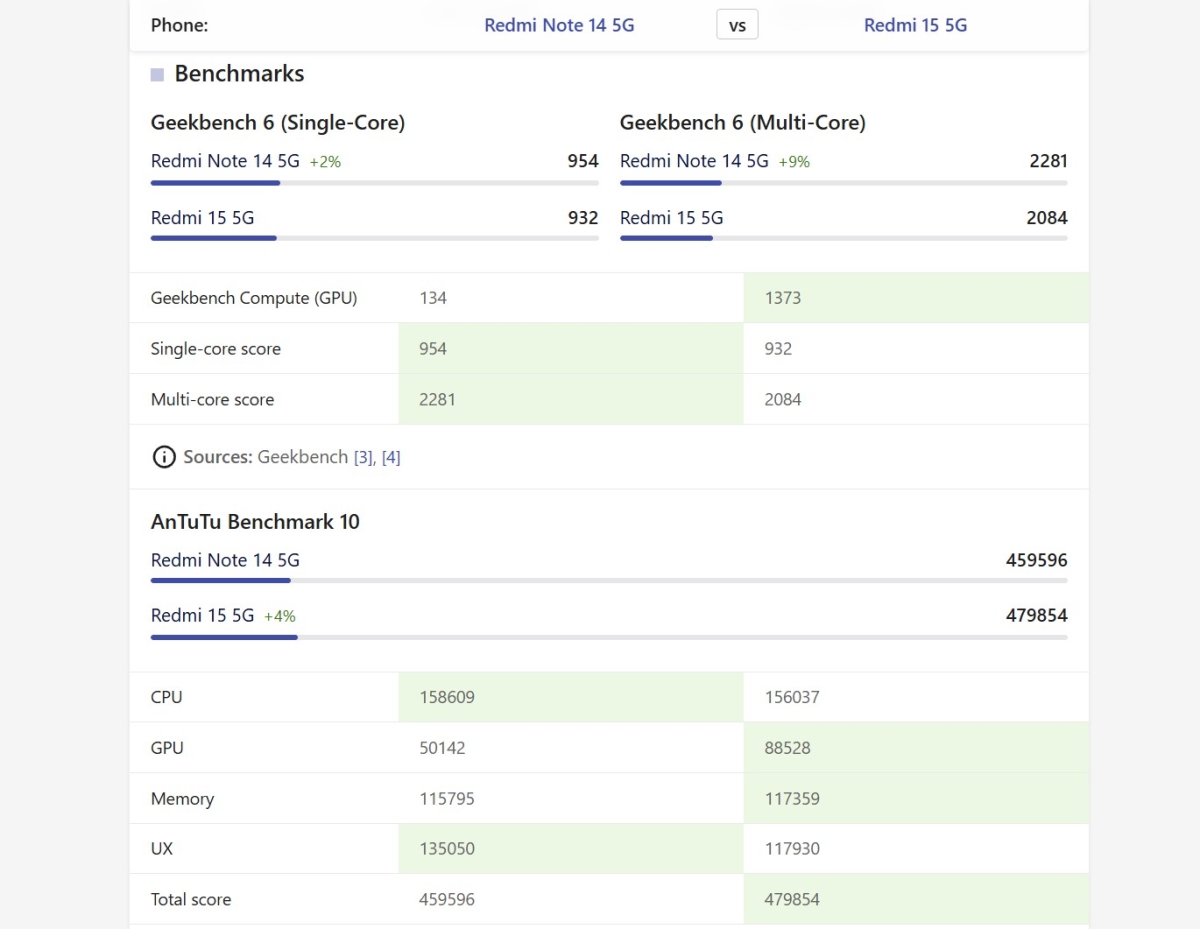The image size is (1200, 929).
Task: Open the Redmi 15 5G header link
Action: [x=915, y=25]
